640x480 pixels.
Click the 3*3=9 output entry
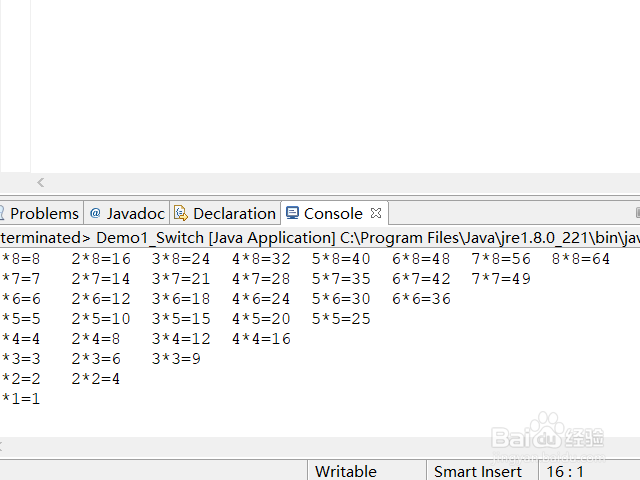tap(176, 359)
